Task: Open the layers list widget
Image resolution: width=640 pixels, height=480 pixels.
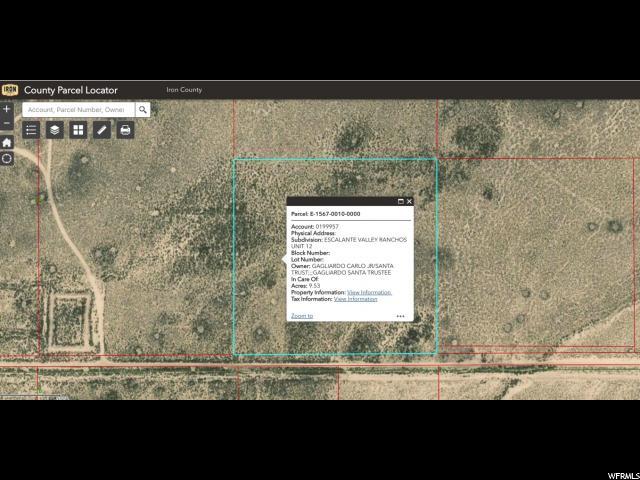Action: click(x=55, y=130)
